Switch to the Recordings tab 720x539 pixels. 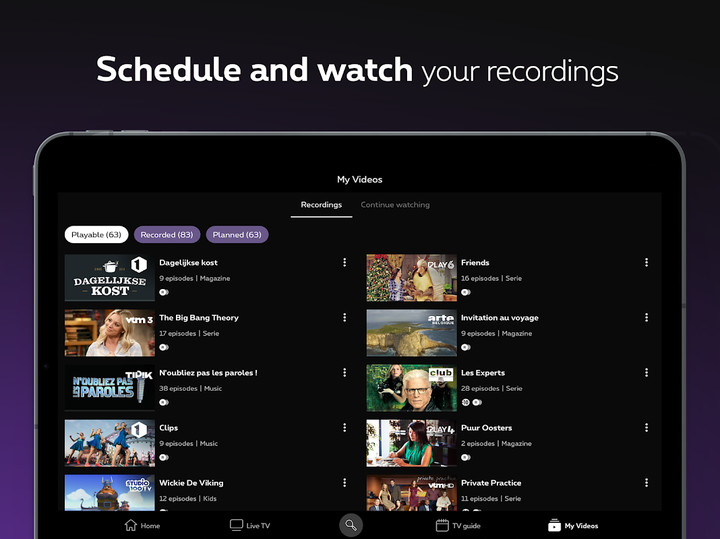point(321,205)
